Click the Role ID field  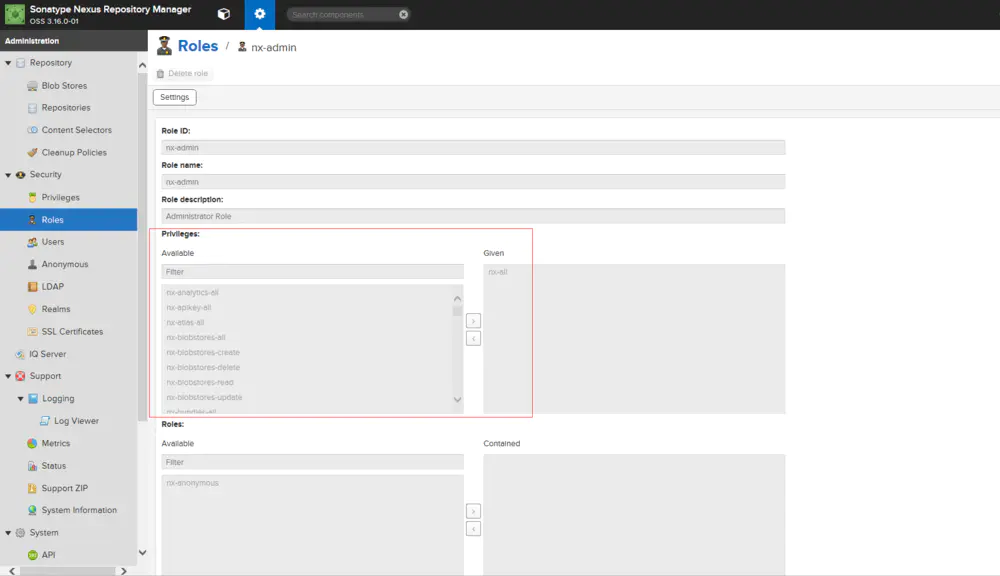[473, 147]
